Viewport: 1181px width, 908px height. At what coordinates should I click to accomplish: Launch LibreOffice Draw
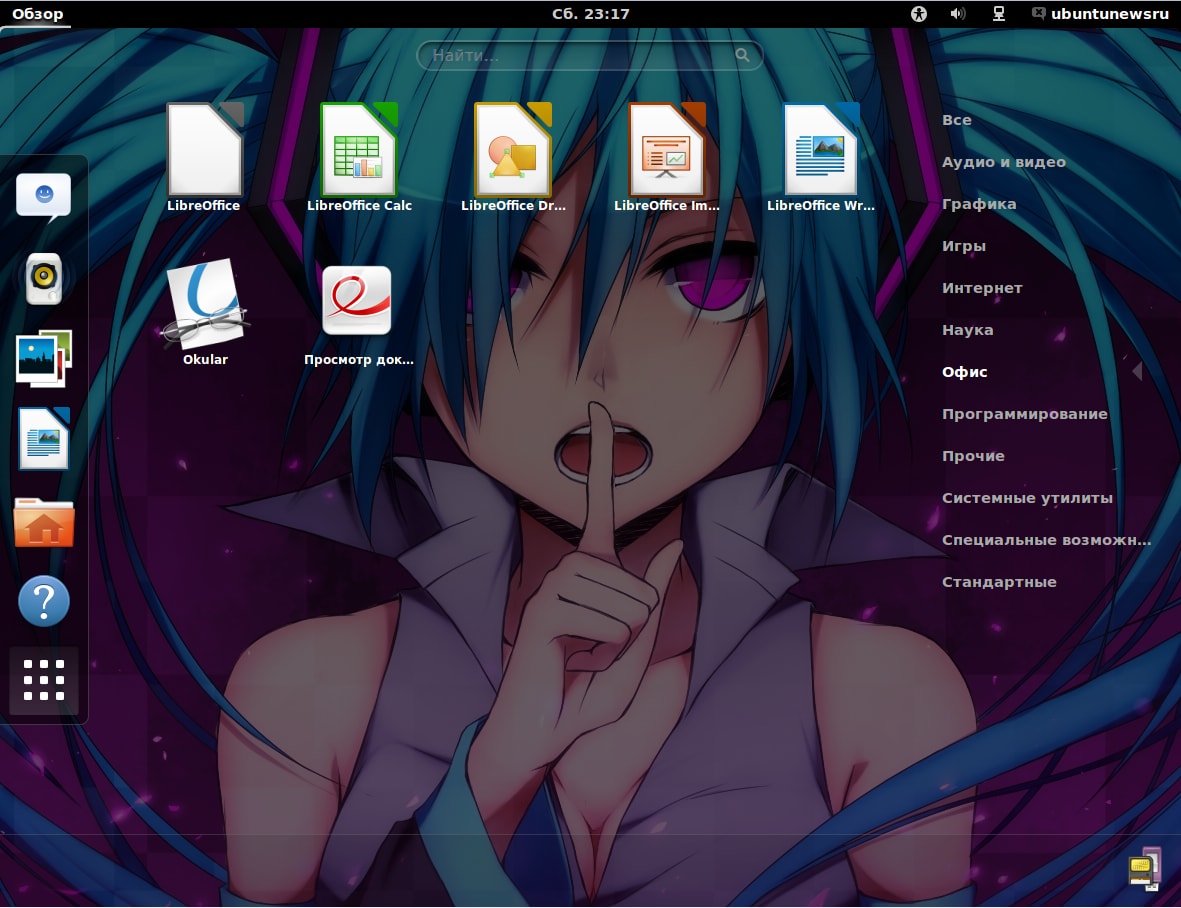pyautogui.click(x=514, y=150)
